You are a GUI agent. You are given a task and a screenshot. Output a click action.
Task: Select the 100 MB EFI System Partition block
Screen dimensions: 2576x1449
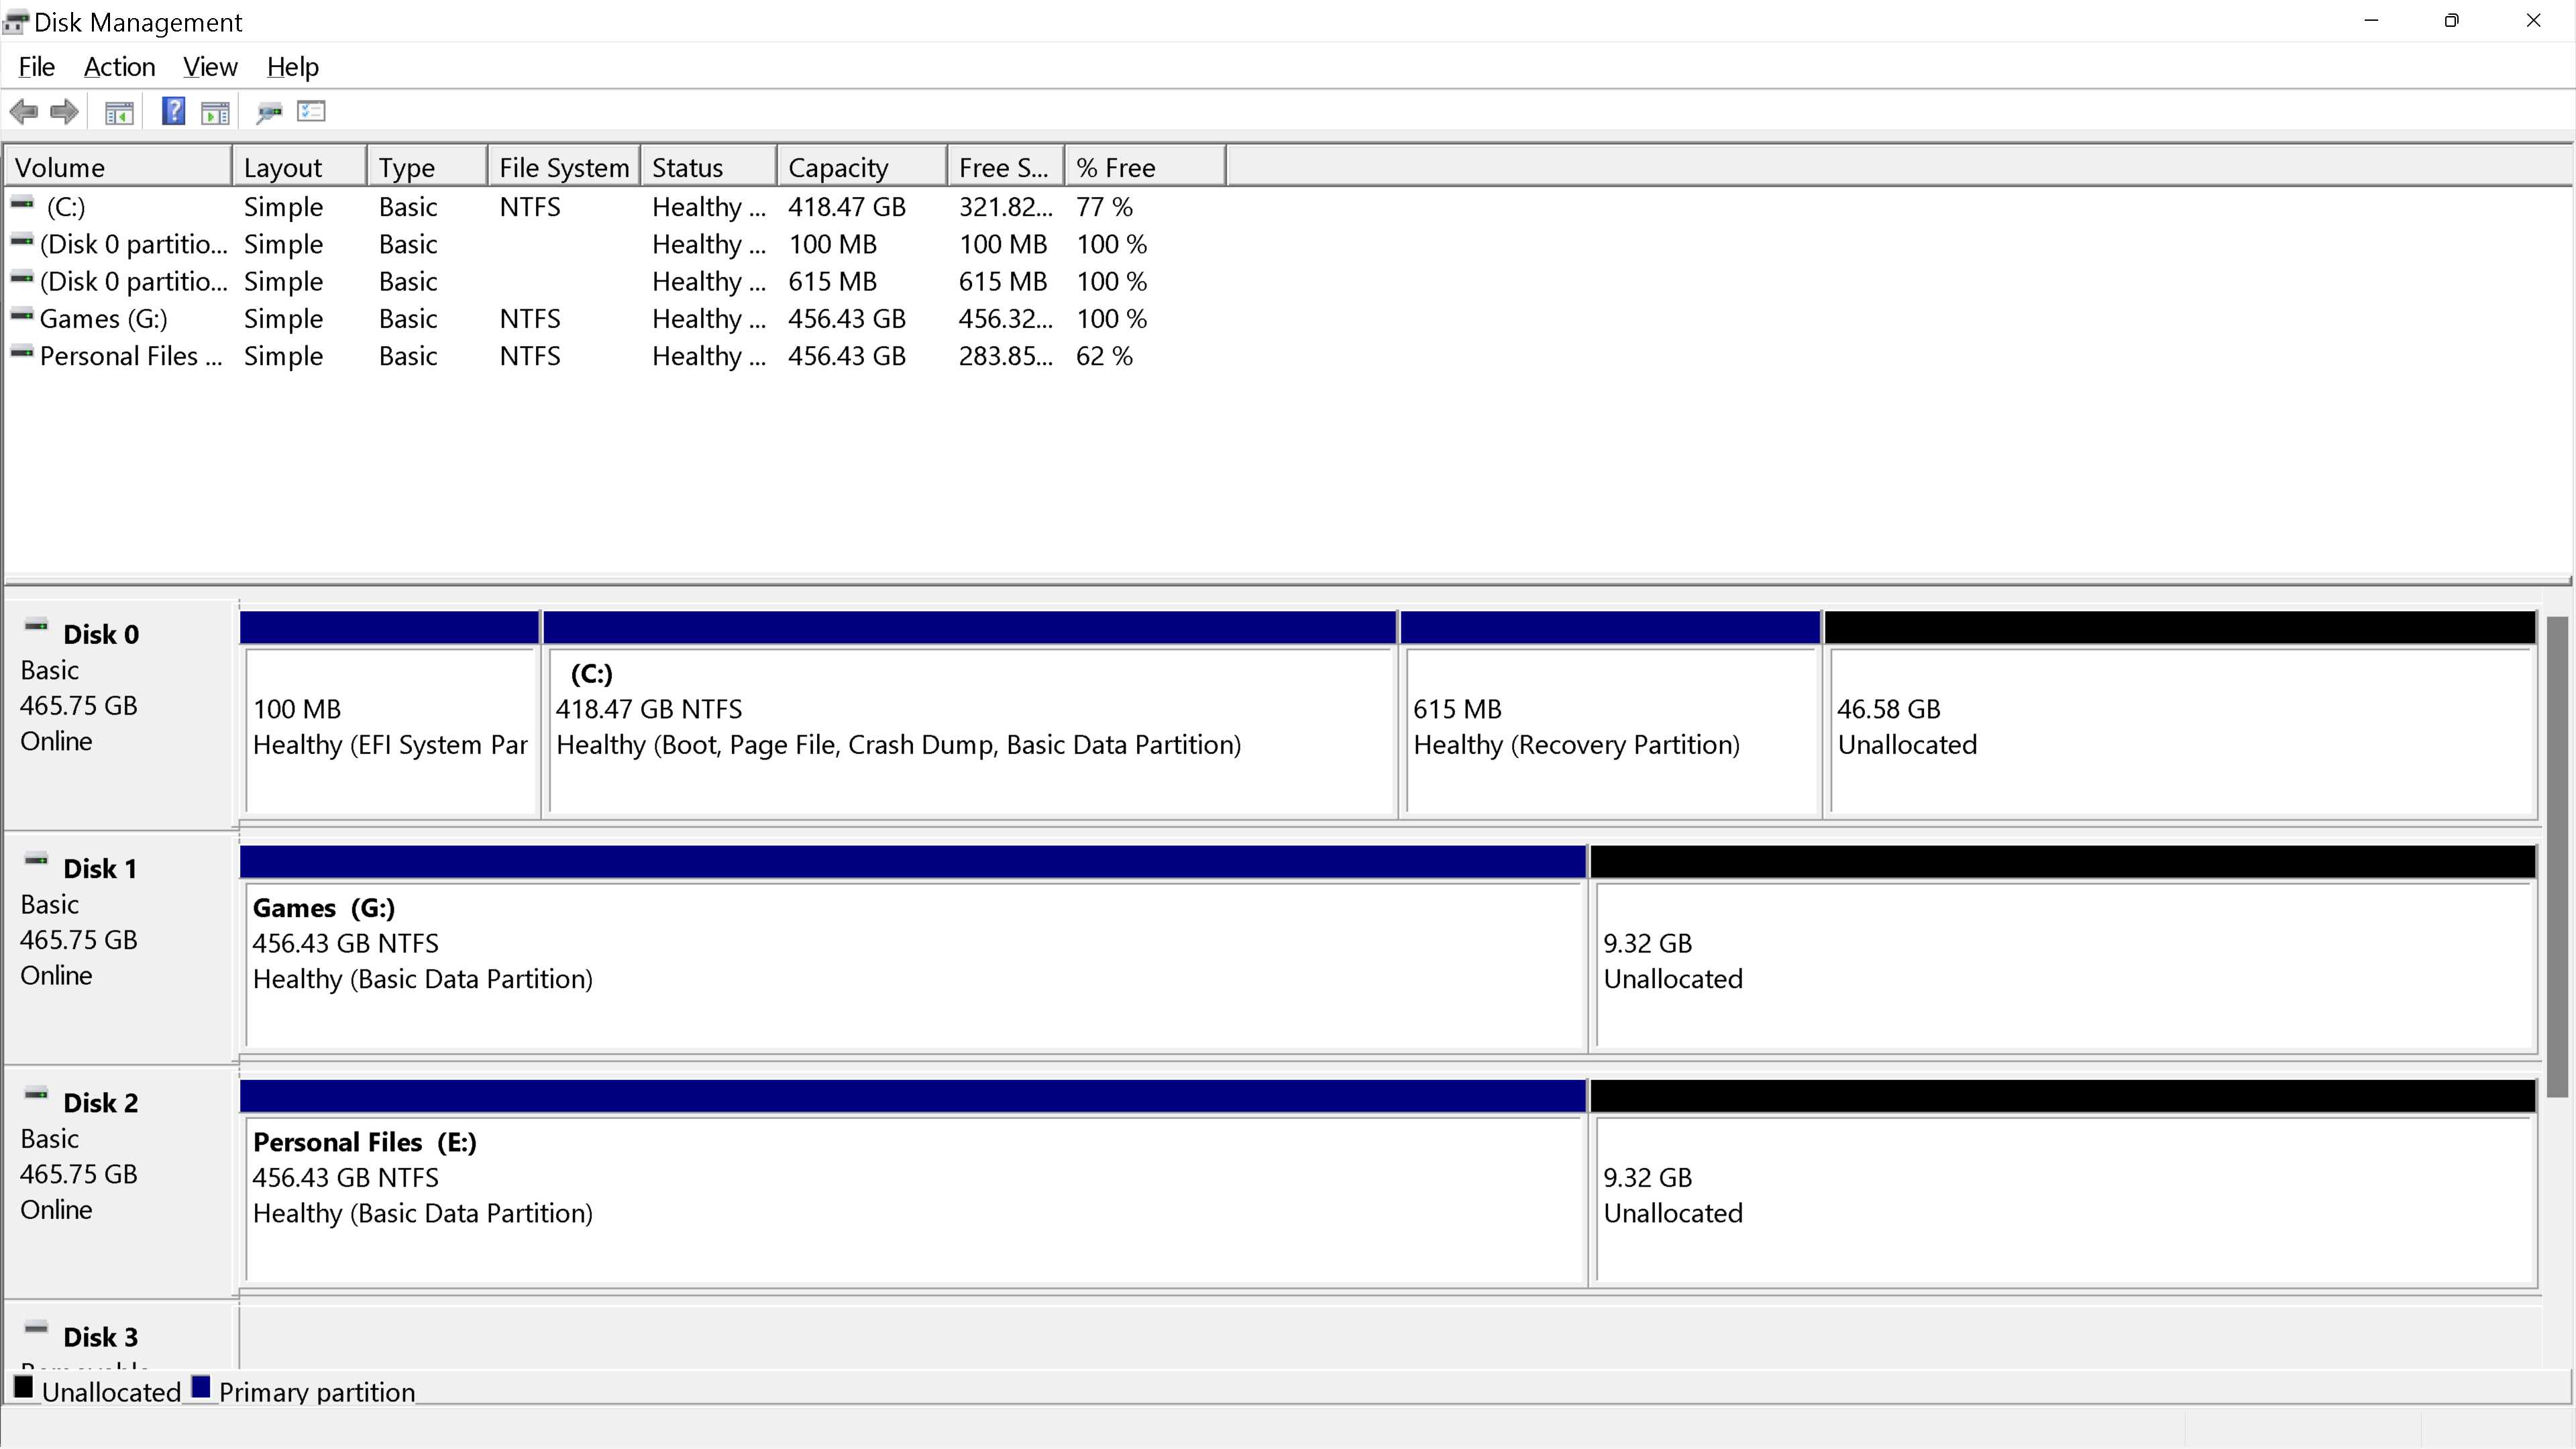click(x=390, y=715)
